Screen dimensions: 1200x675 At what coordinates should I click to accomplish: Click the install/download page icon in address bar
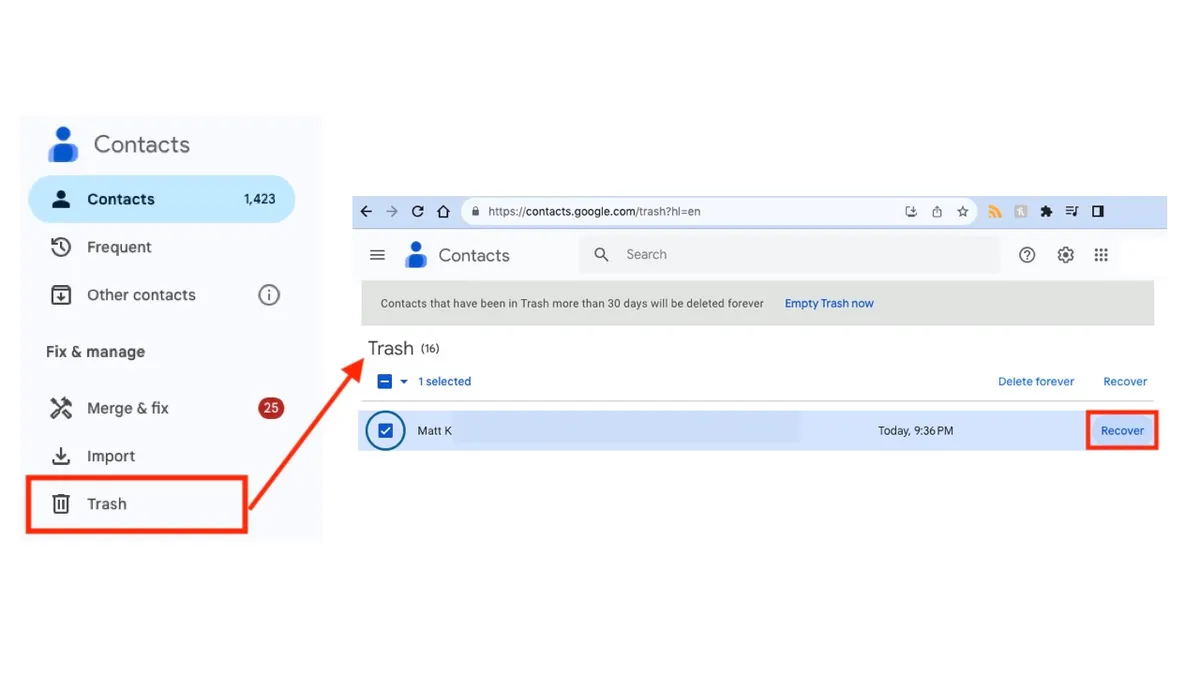911,212
